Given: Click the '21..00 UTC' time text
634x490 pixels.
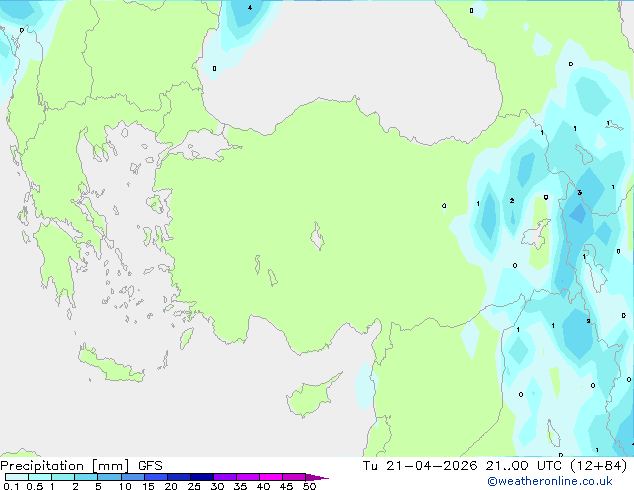Looking at the screenshot, I should pyautogui.click(x=524, y=466).
